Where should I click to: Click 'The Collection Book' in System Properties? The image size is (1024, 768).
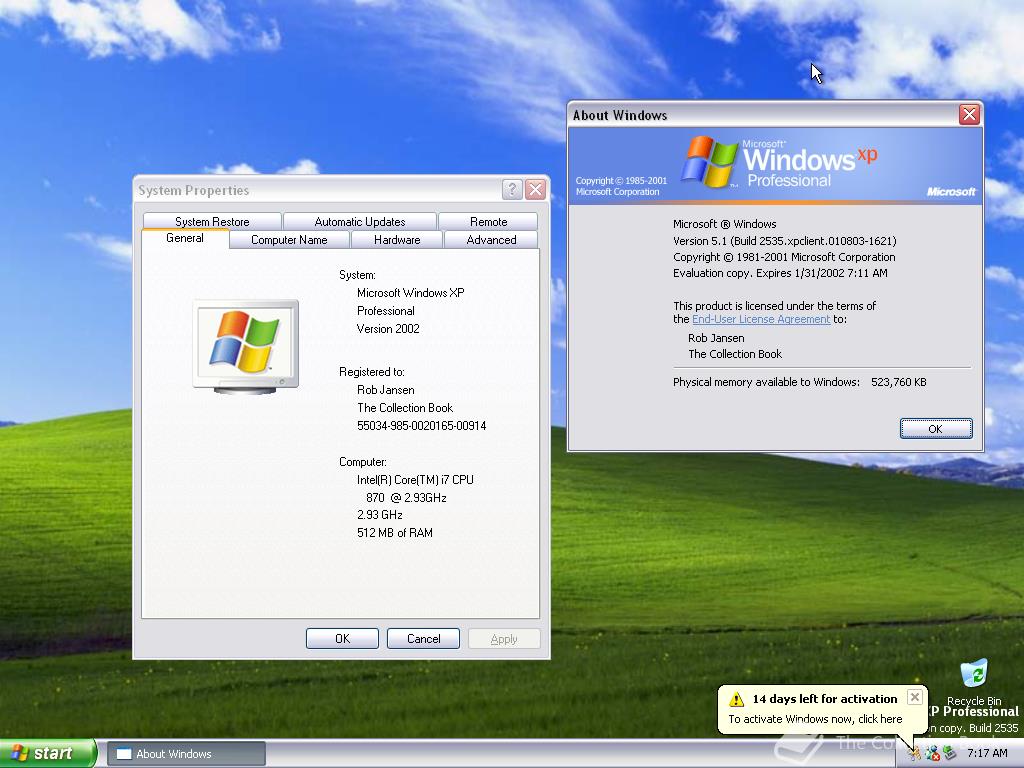point(405,408)
